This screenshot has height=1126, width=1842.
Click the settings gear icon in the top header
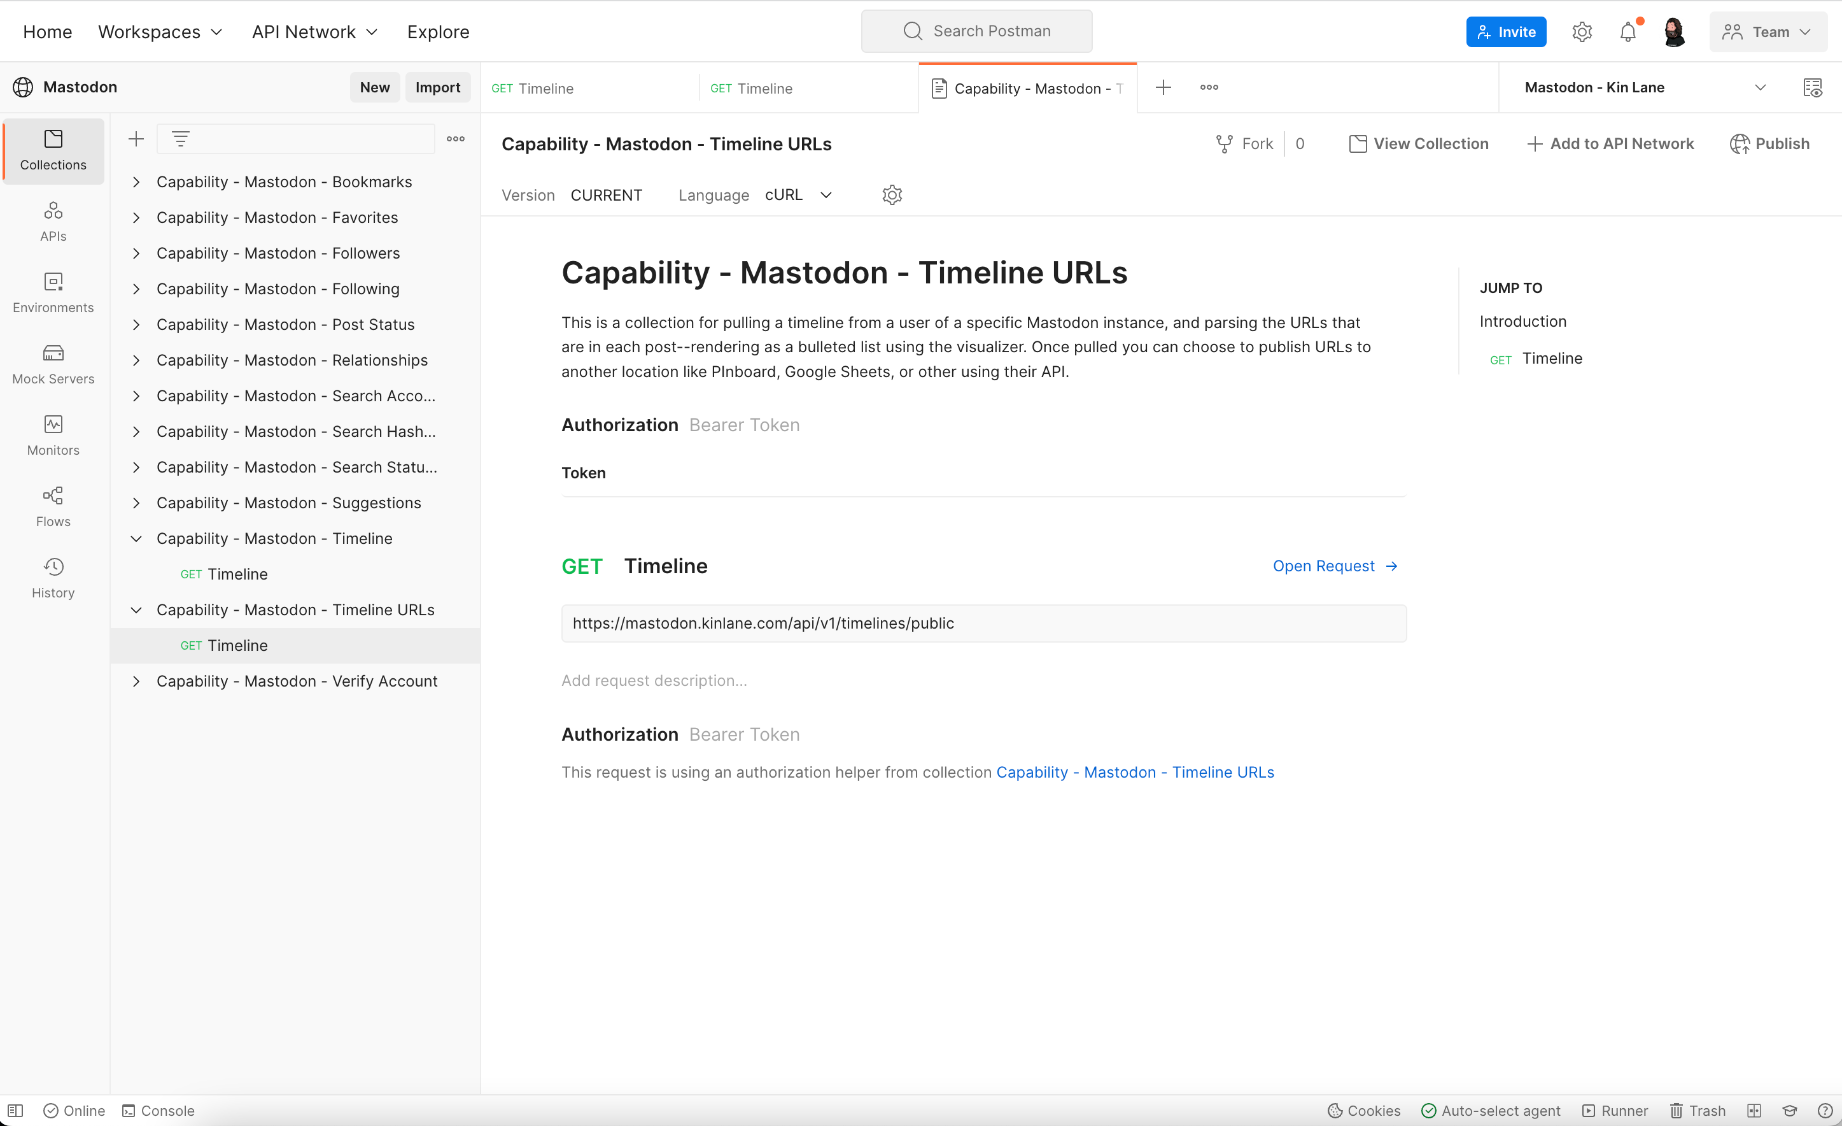click(1582, 32)
